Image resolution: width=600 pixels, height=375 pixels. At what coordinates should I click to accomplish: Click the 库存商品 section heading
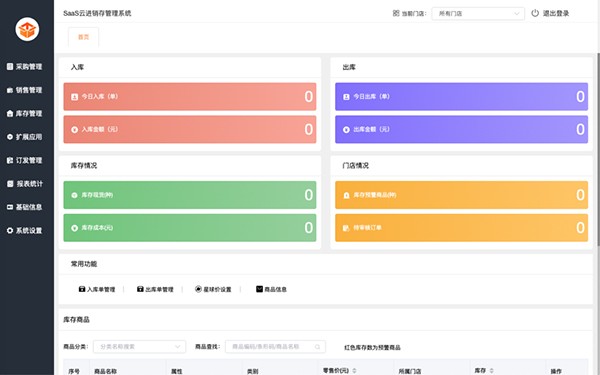[x=77, y=320]
